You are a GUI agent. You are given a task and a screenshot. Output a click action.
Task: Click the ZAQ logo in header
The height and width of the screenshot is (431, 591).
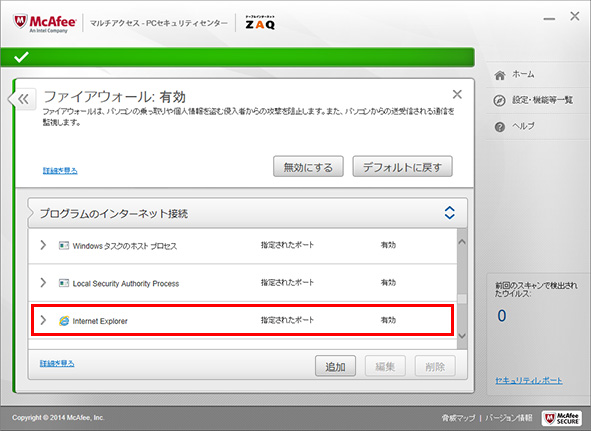pos(260,23)
